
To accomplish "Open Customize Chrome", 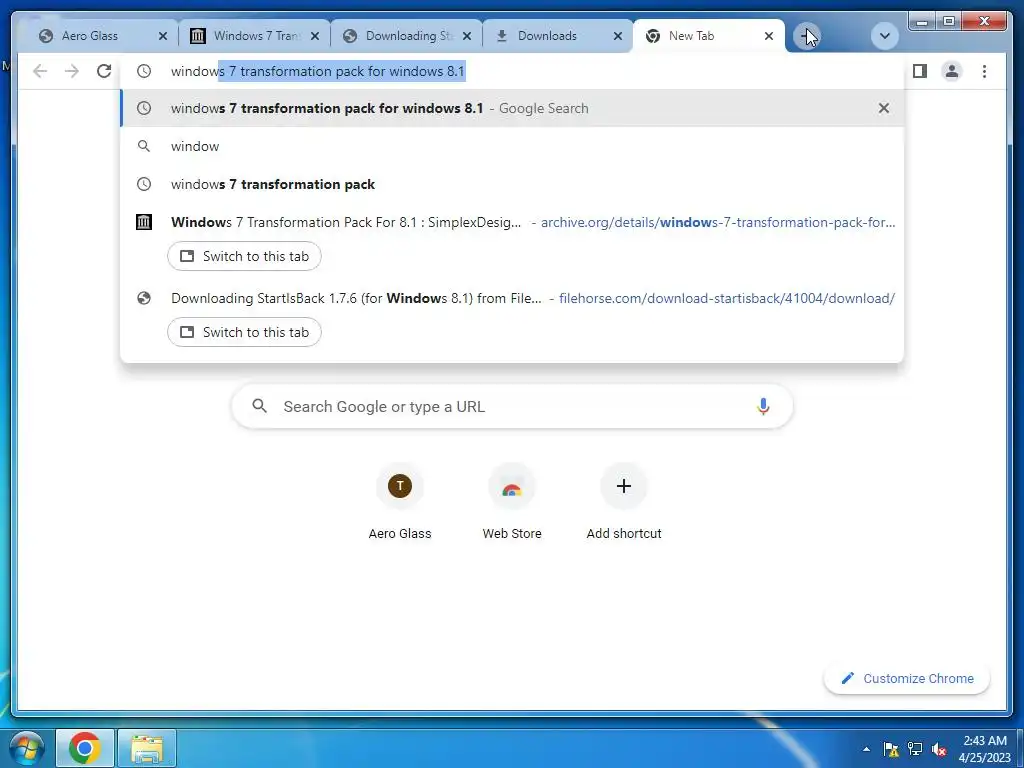I will tap(907, 679).
